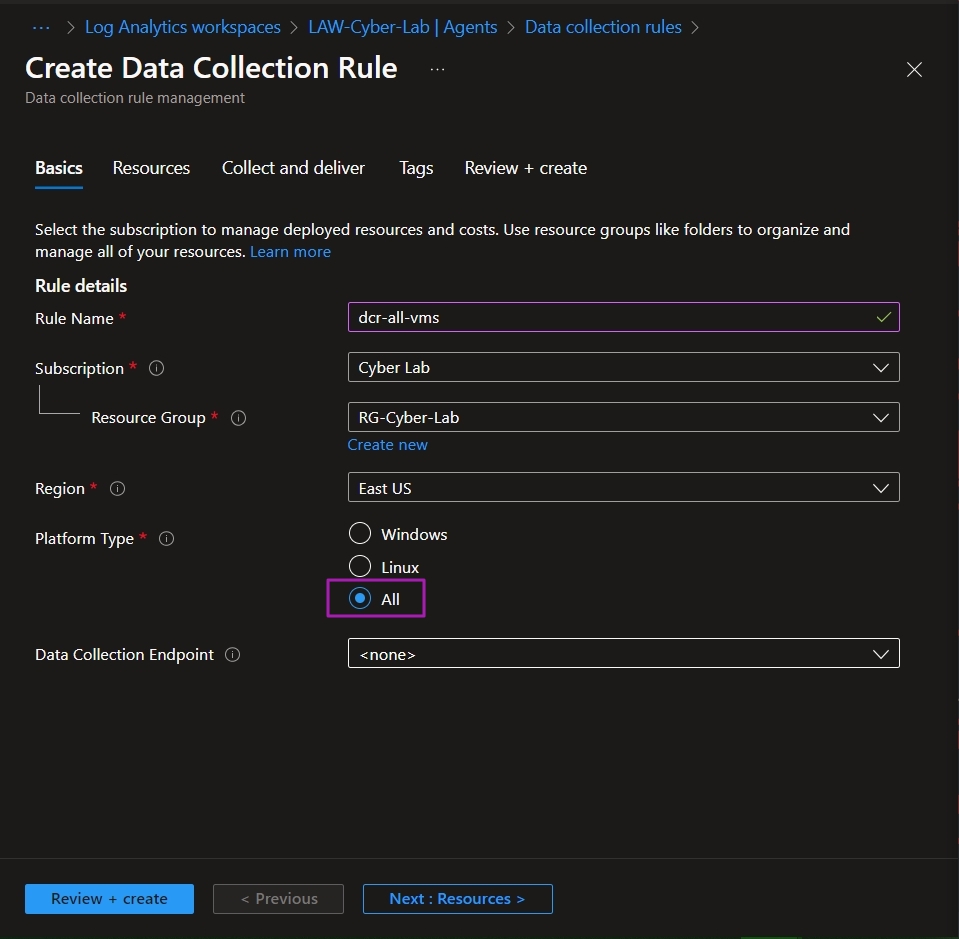Switch to the Collect and deliver tab

tap(293, 168)
